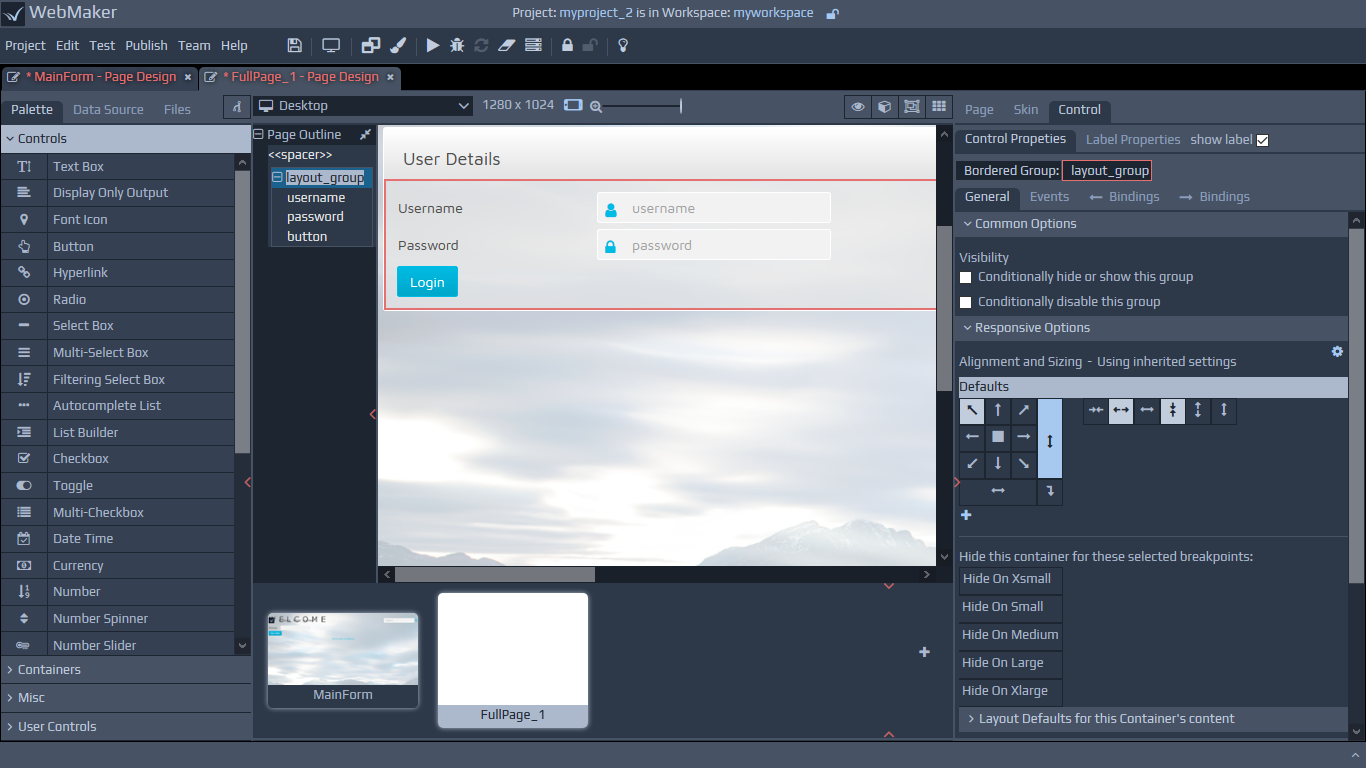The height and width of the screenshot is (768, 1366).
Task: Click the debug bug icon
Action: (x=457, y=45)
